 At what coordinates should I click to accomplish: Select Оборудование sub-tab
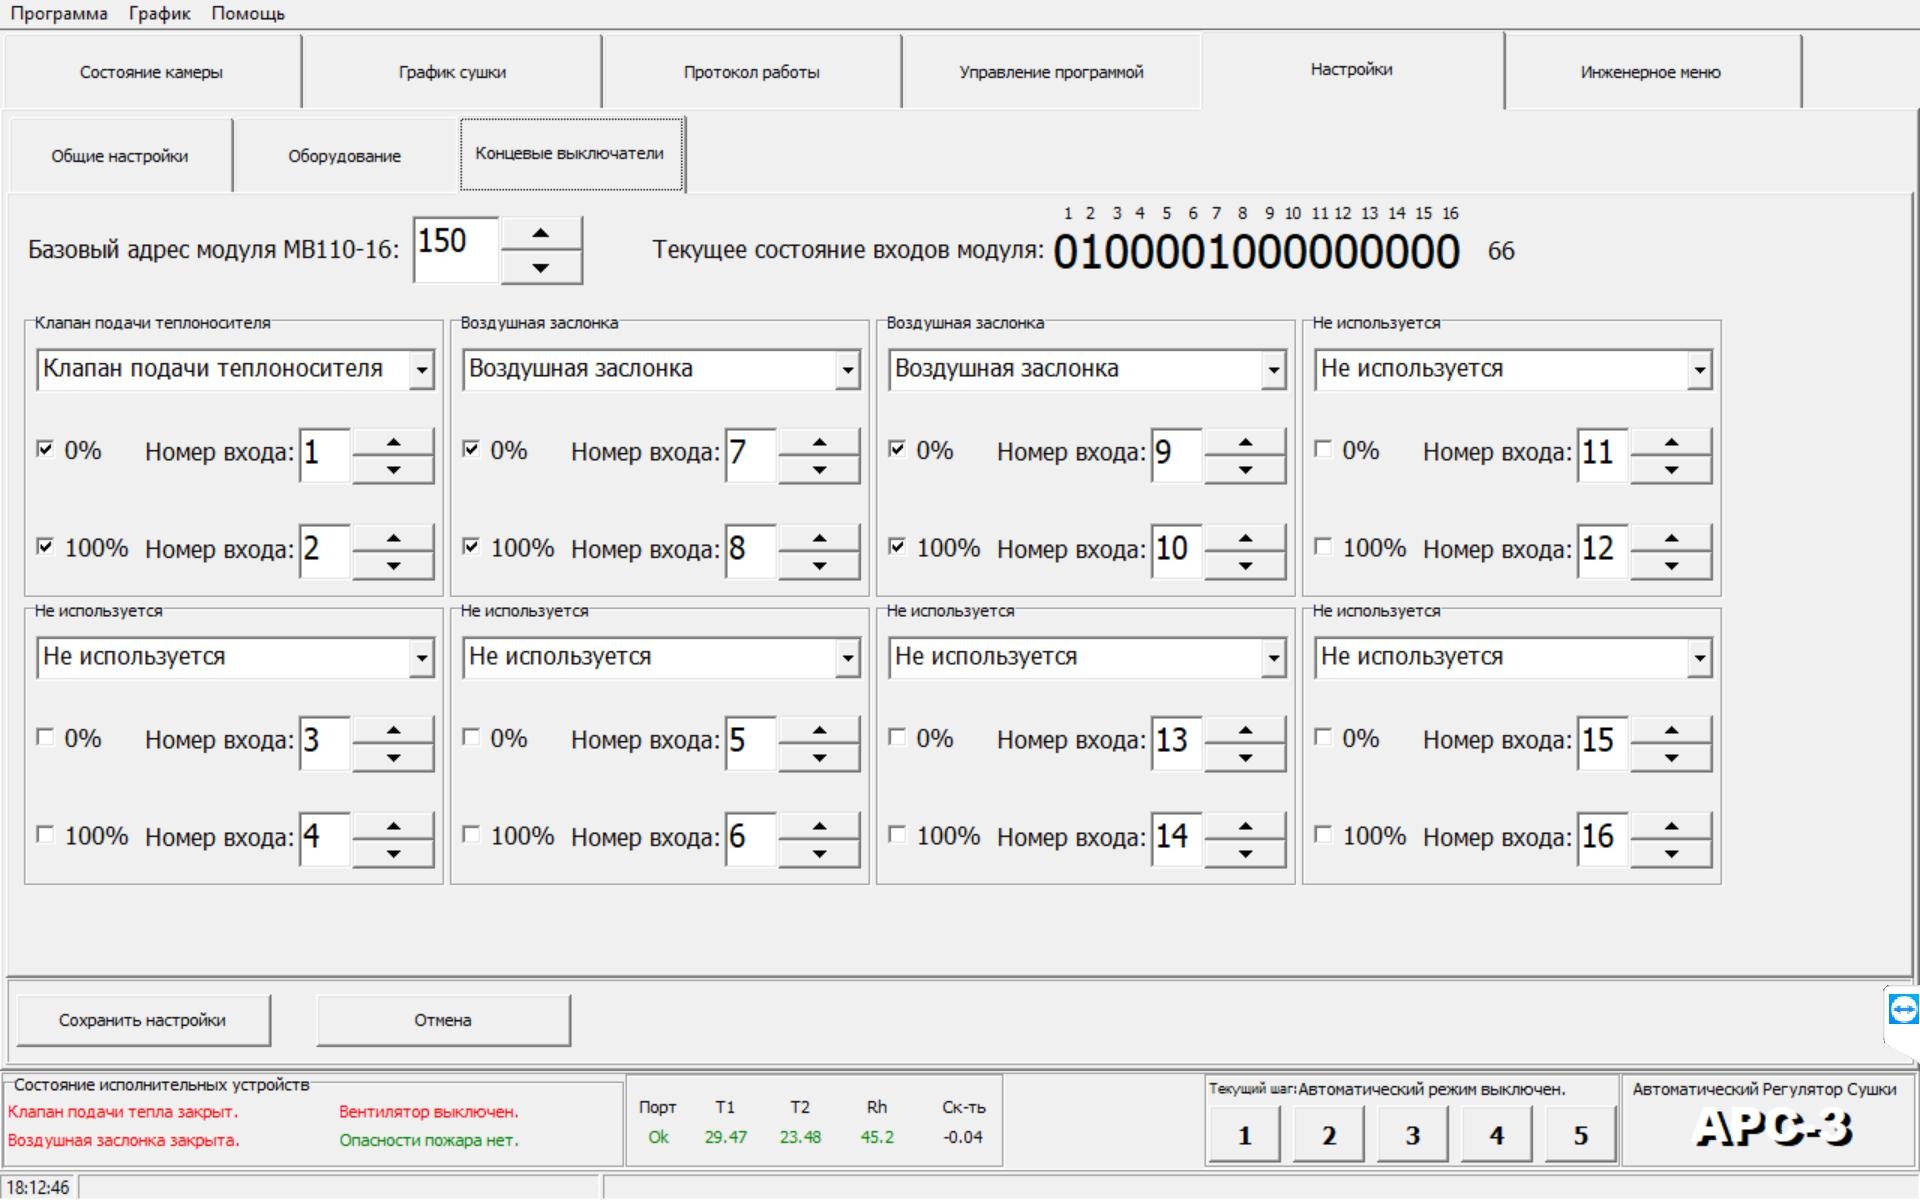tap(344, 156)
